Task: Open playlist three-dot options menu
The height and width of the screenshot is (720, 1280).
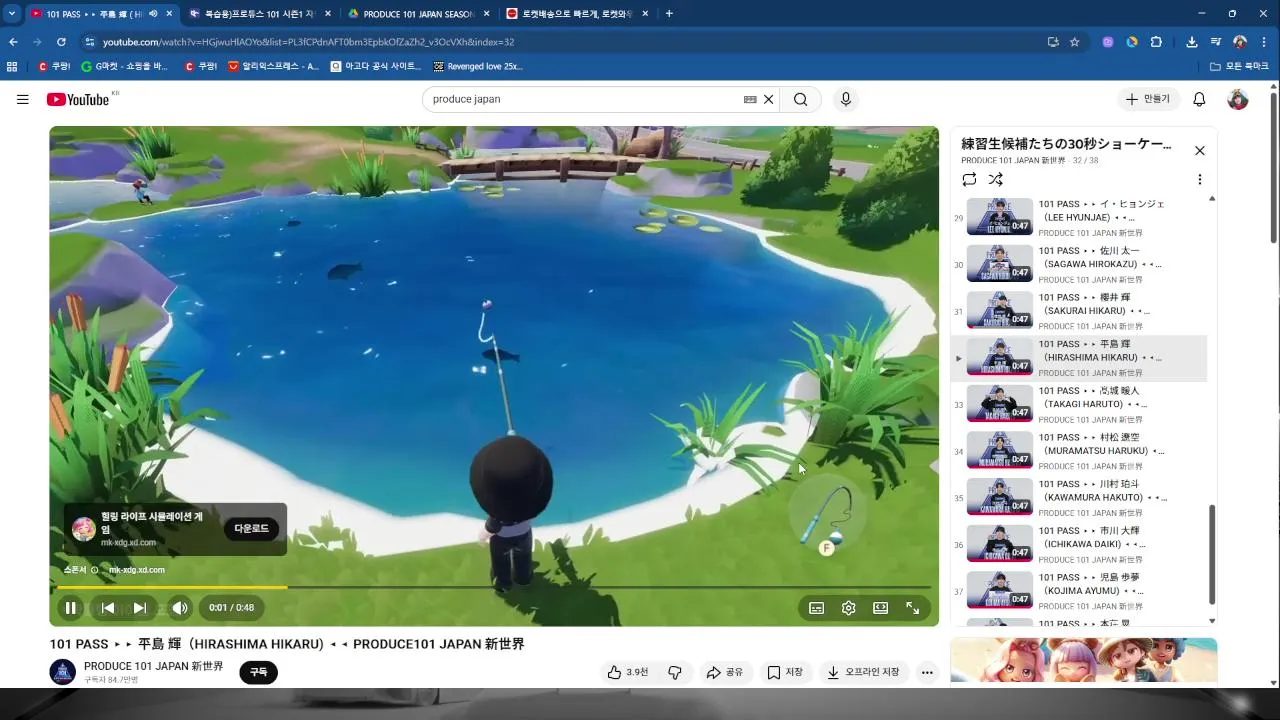Action: coord(1199,179)
